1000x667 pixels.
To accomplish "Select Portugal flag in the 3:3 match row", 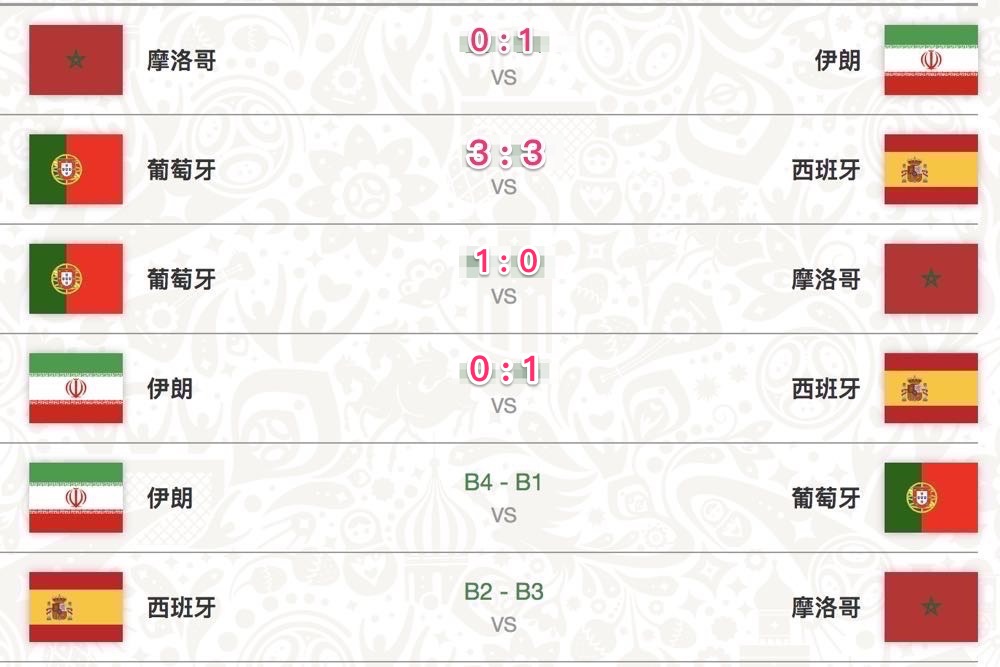I will (x=76, y=170).
